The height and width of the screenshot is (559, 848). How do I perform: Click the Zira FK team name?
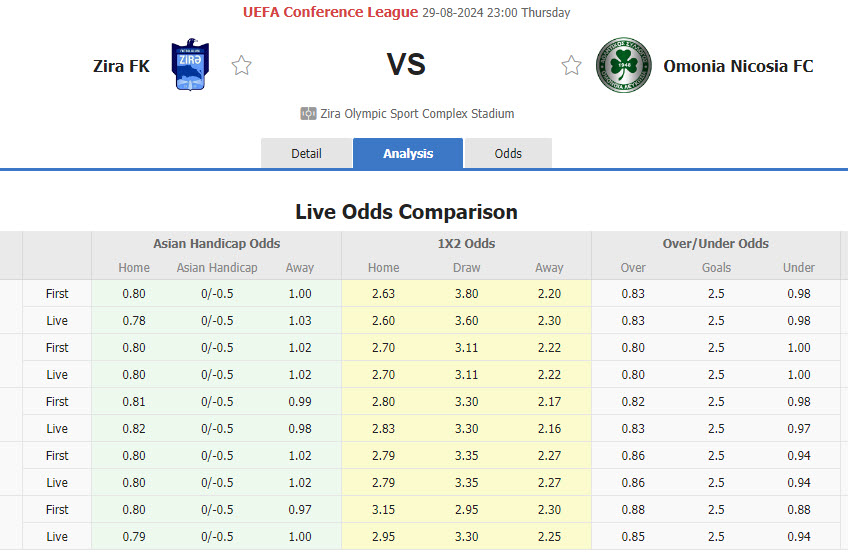coord(121,66)
